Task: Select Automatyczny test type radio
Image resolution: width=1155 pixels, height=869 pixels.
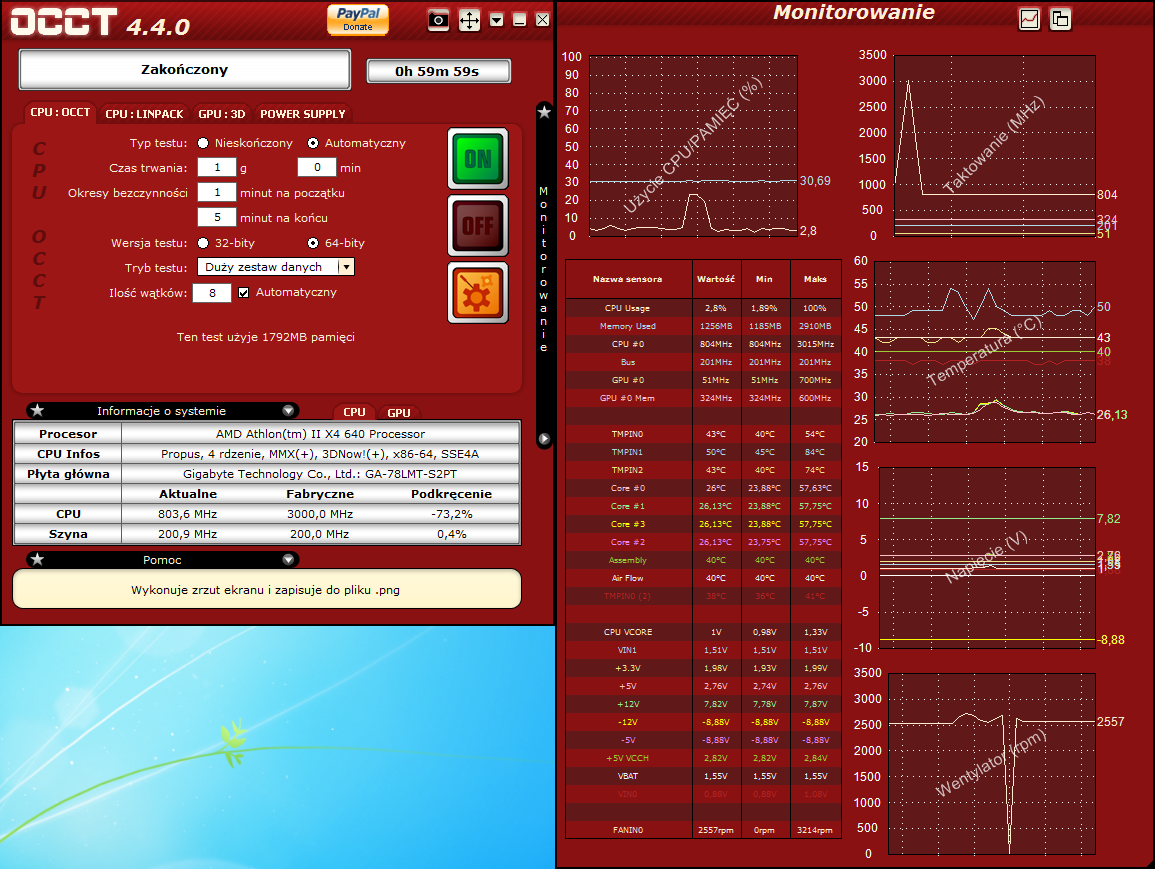Action: point(313,143)
